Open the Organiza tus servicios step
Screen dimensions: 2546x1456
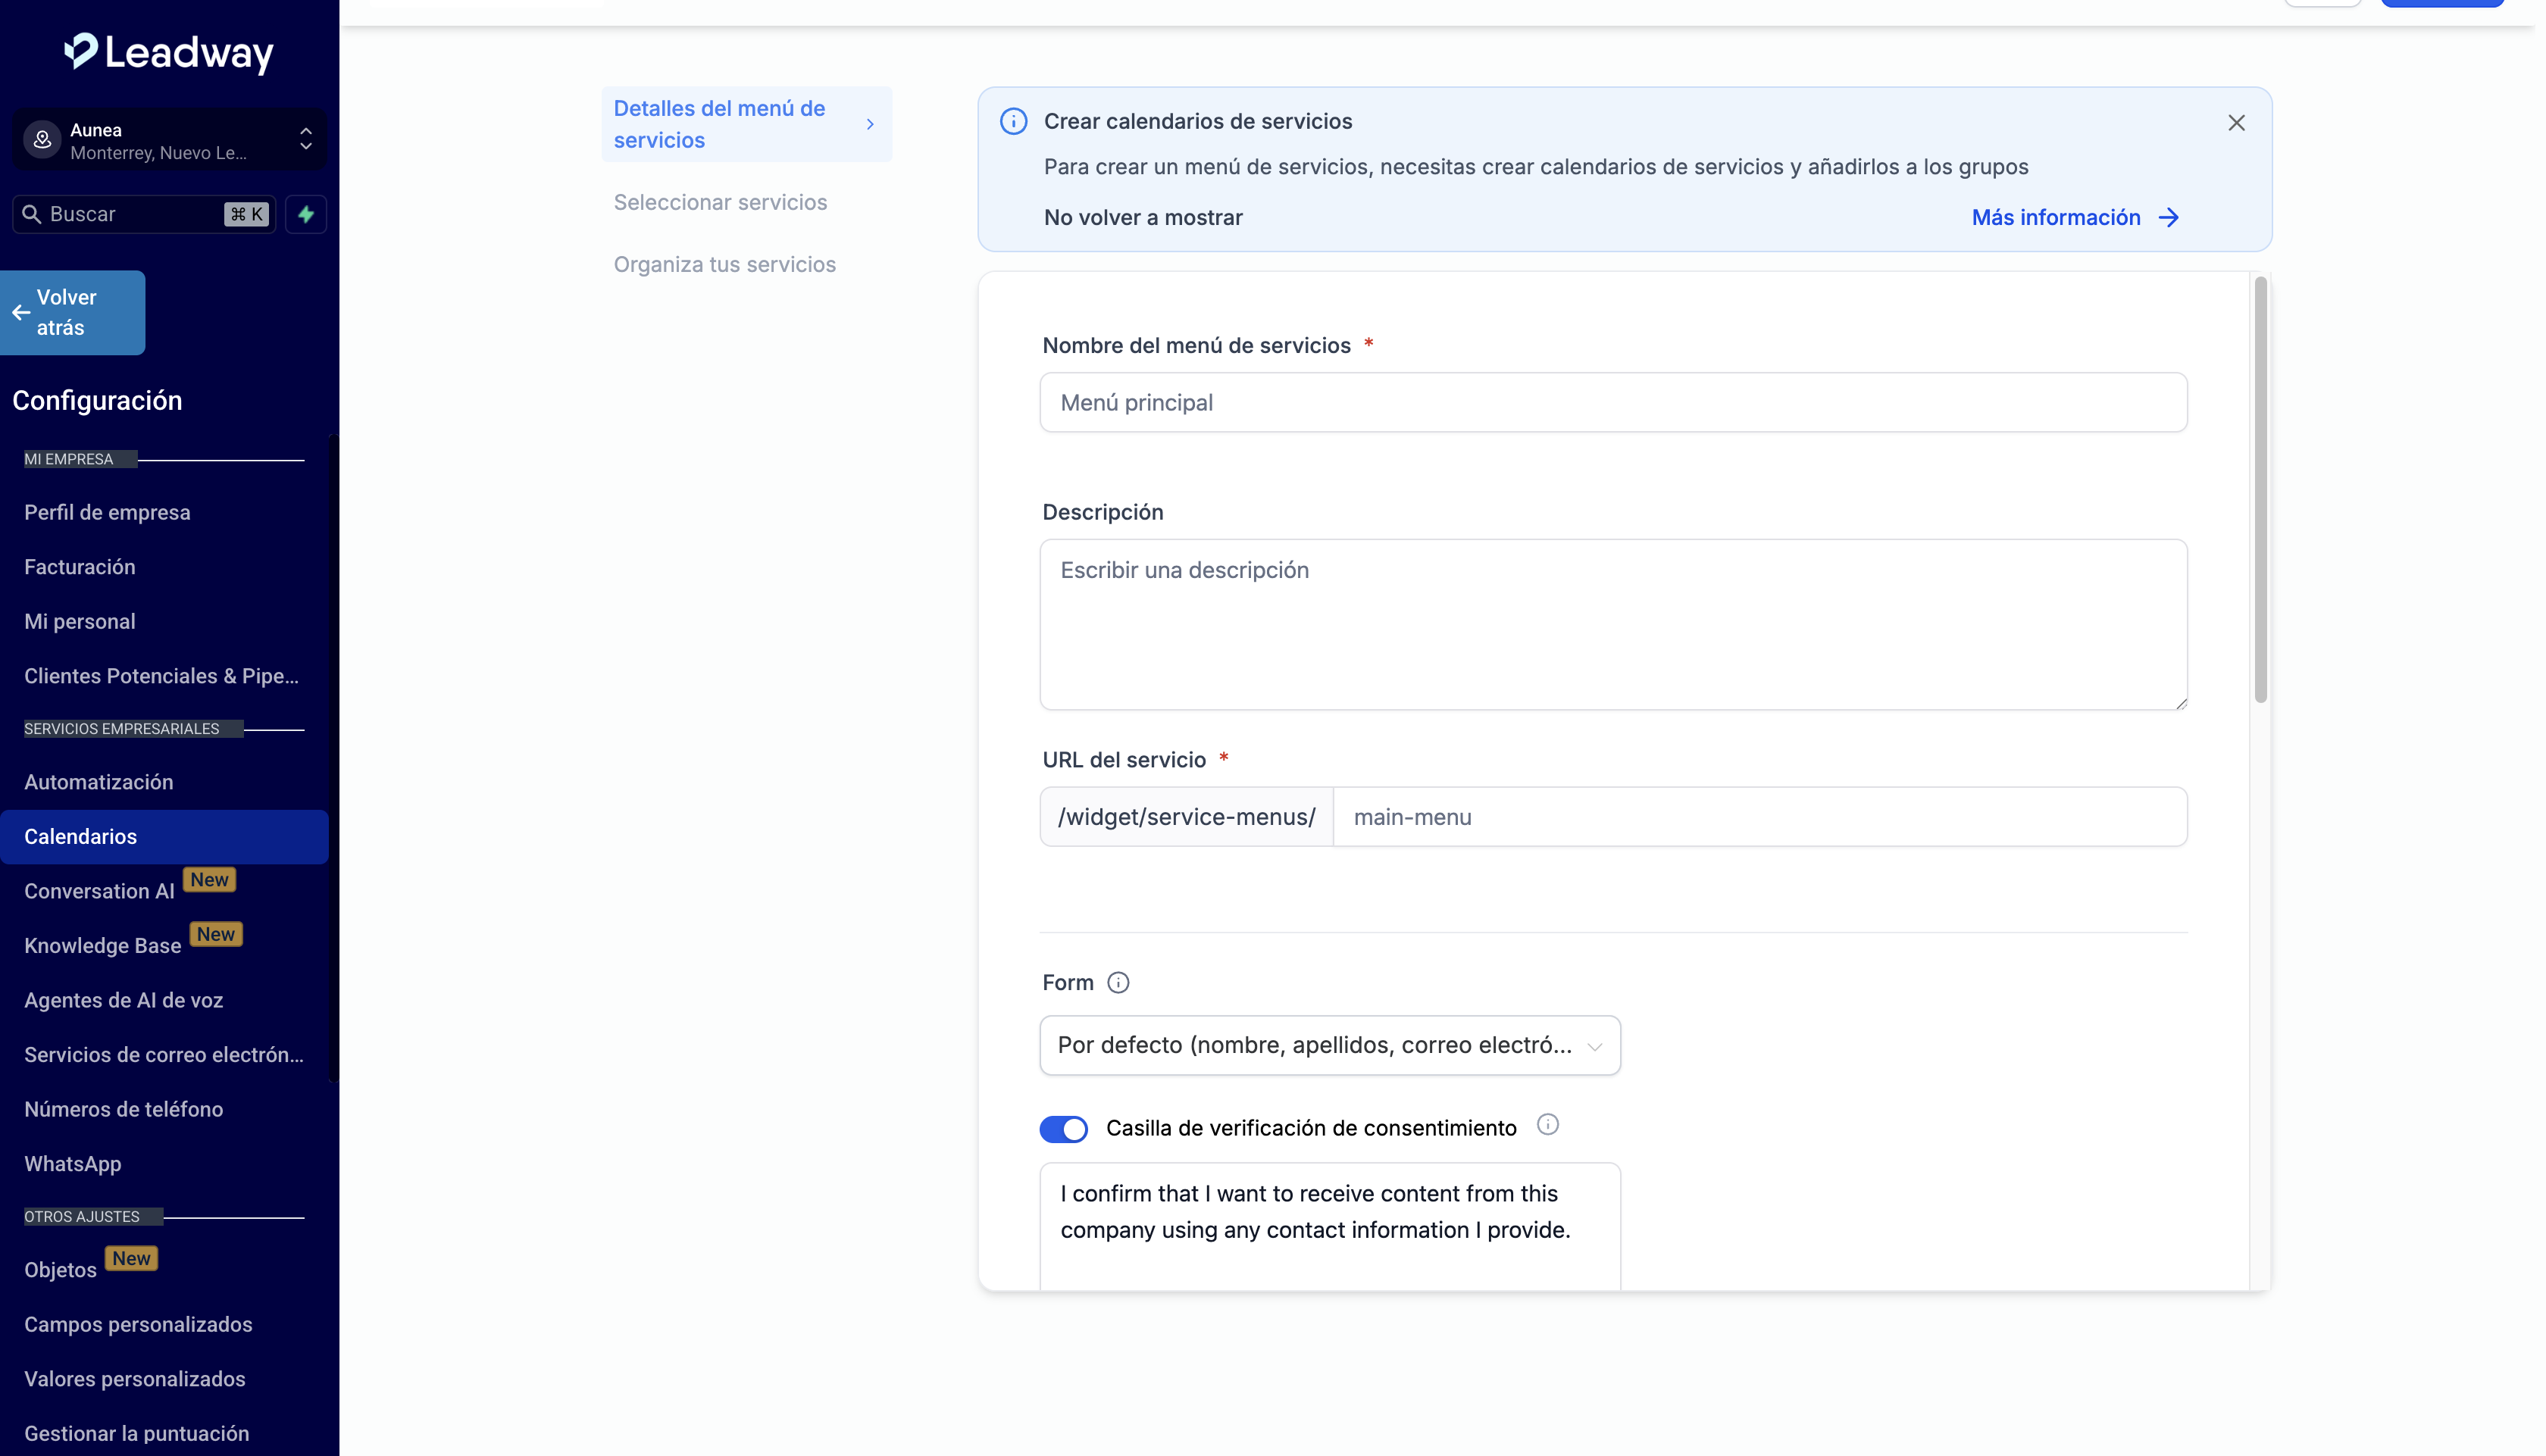(x=724, y=264)
